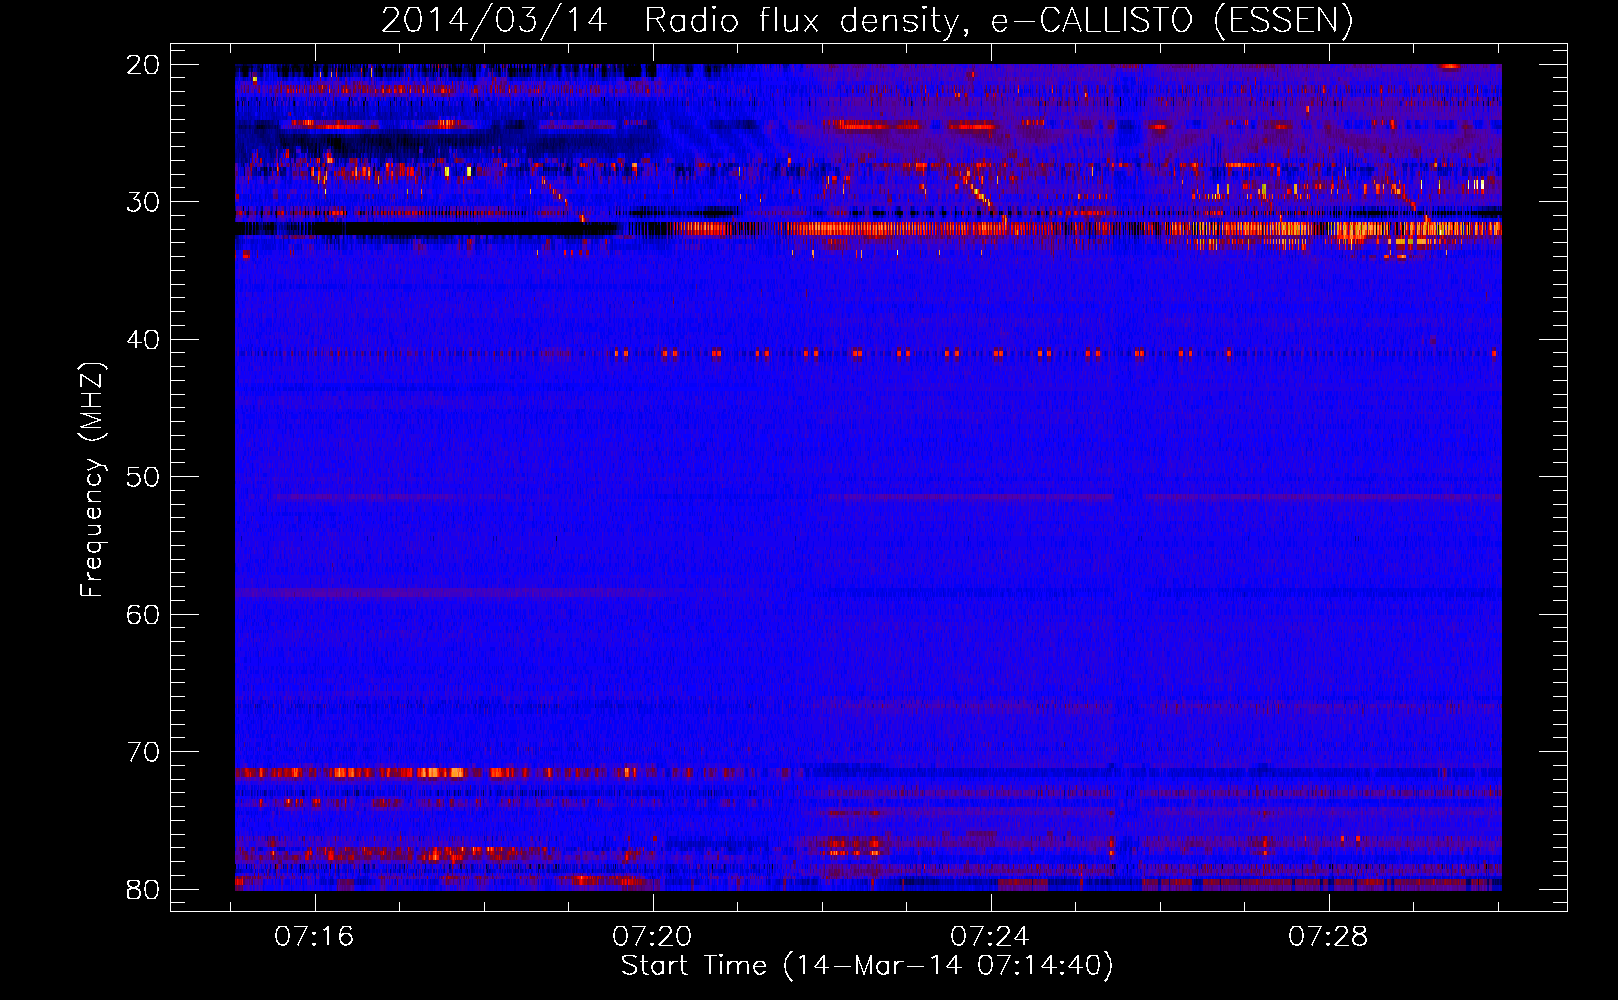This screenshot has width=1618, height=1000.
Task: Click the 30 MHz frequency tick label
Action: 143,202
